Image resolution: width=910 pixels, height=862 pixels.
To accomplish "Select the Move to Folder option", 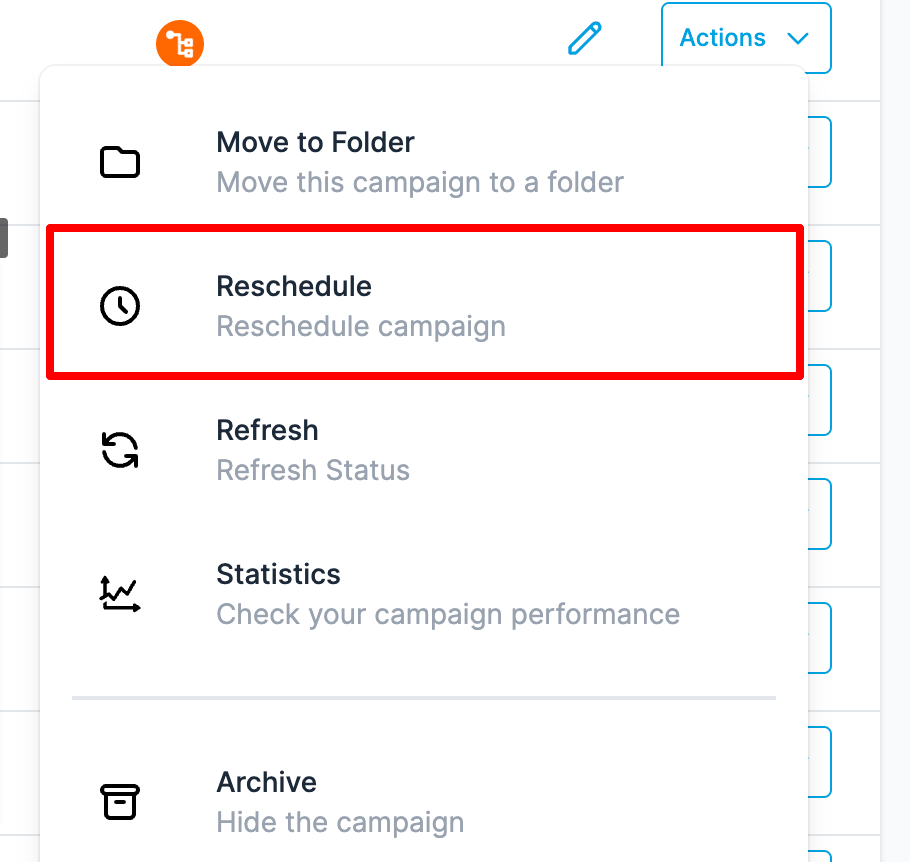I will (x=425, y=162).
